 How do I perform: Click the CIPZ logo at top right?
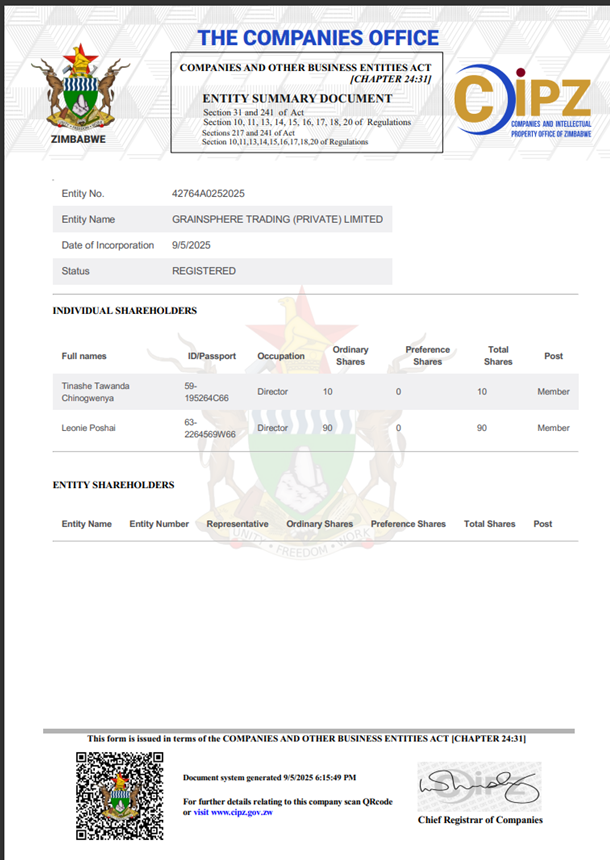(523, 101)
